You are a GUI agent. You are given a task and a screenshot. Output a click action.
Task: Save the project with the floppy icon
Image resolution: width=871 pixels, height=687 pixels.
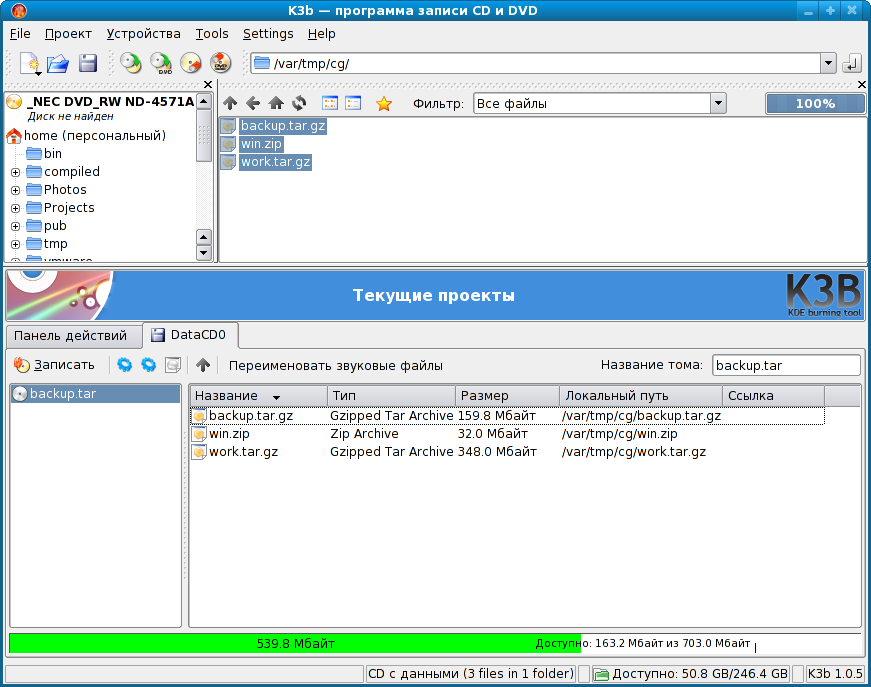point(88,63)
